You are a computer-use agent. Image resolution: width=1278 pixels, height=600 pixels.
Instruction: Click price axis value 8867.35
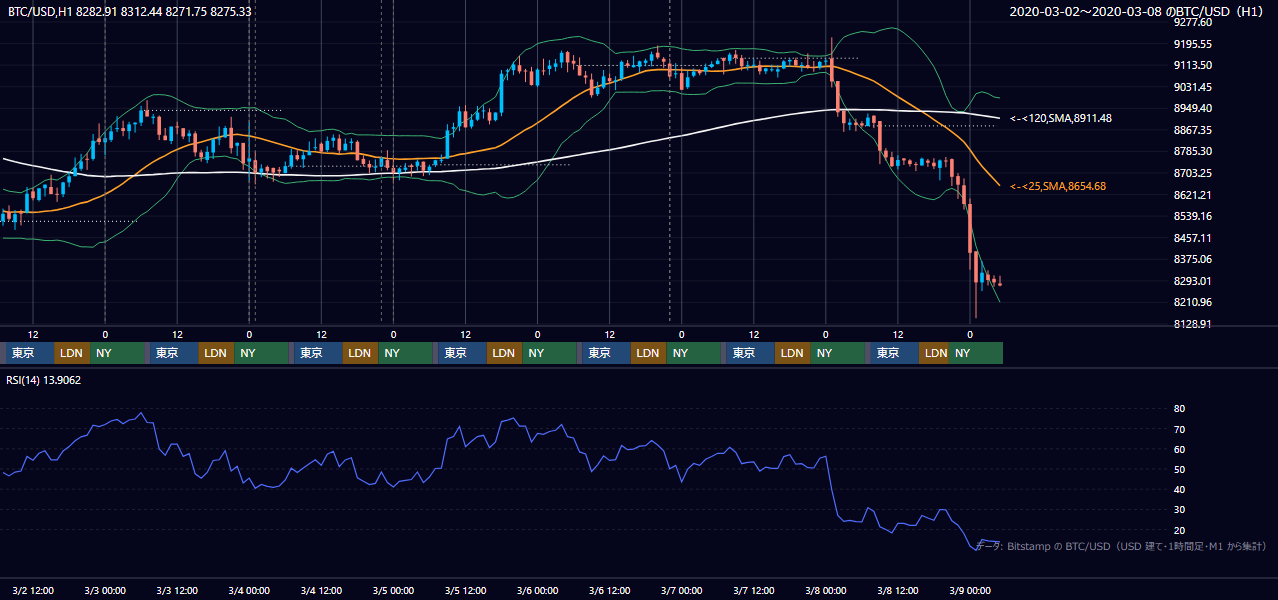click(x=1193, y=130)
